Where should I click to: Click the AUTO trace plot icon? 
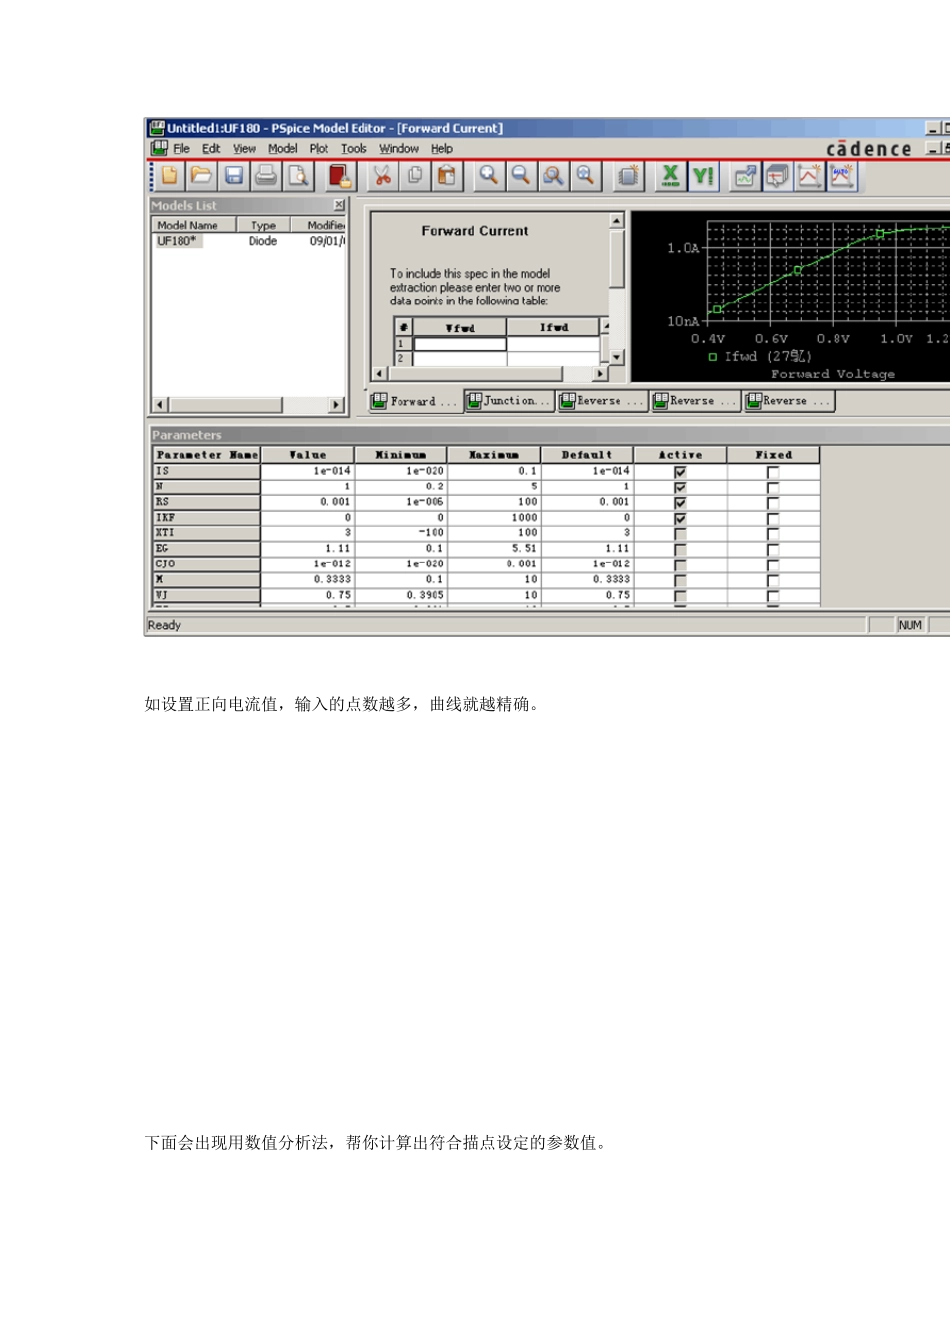tap(841, 176)
